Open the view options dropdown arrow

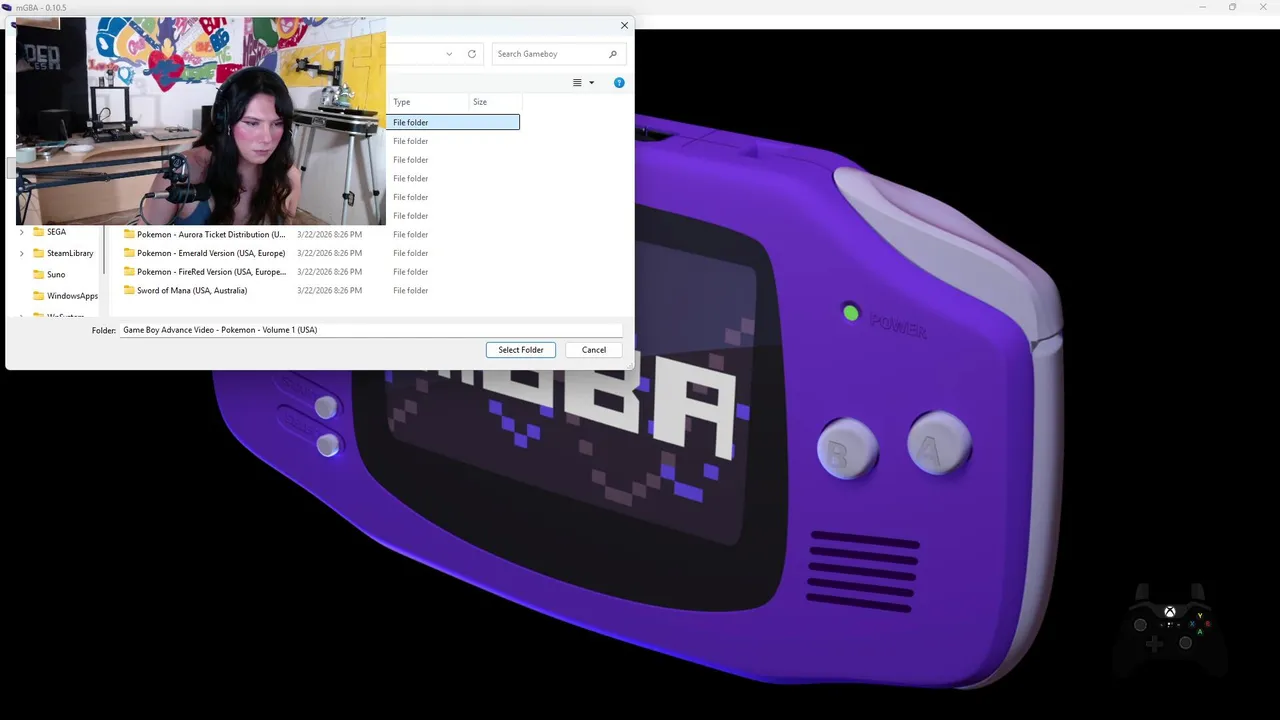point(591,83)
